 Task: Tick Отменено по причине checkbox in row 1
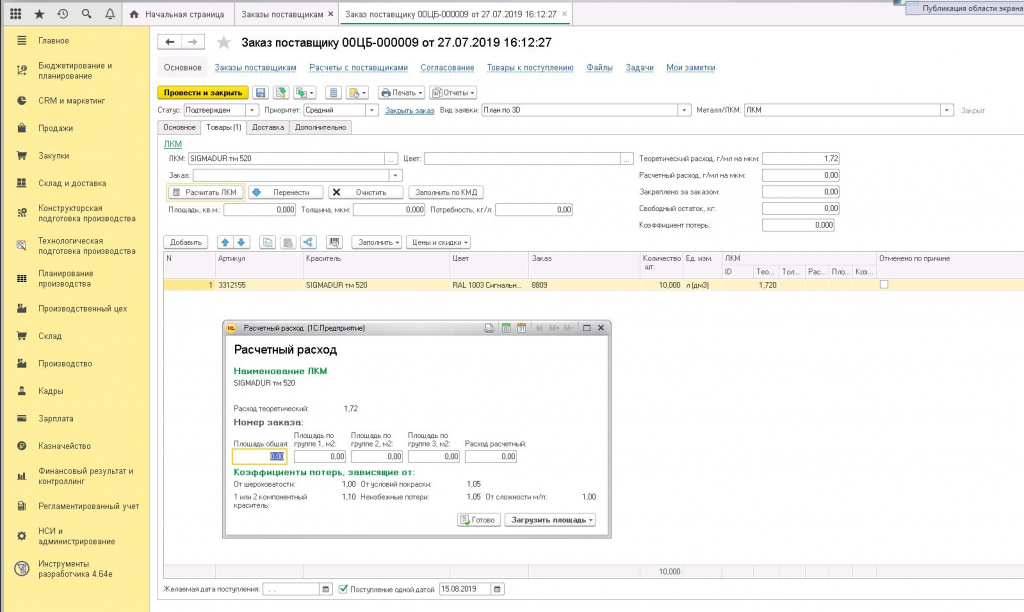(884, 285)
